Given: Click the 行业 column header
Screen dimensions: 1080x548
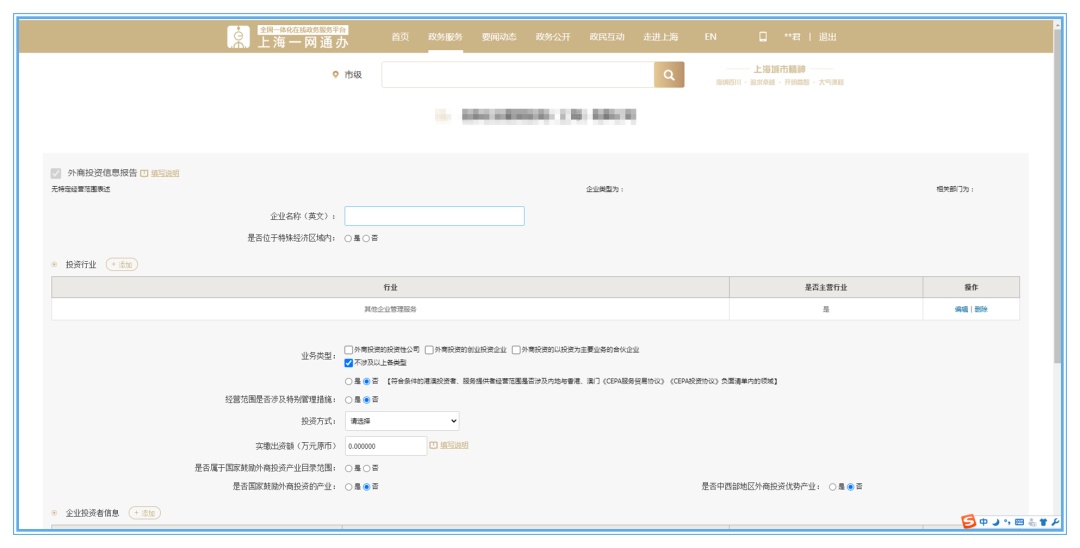Looking at the screenshot, I should pyautogui.click(x=391, y=287).
